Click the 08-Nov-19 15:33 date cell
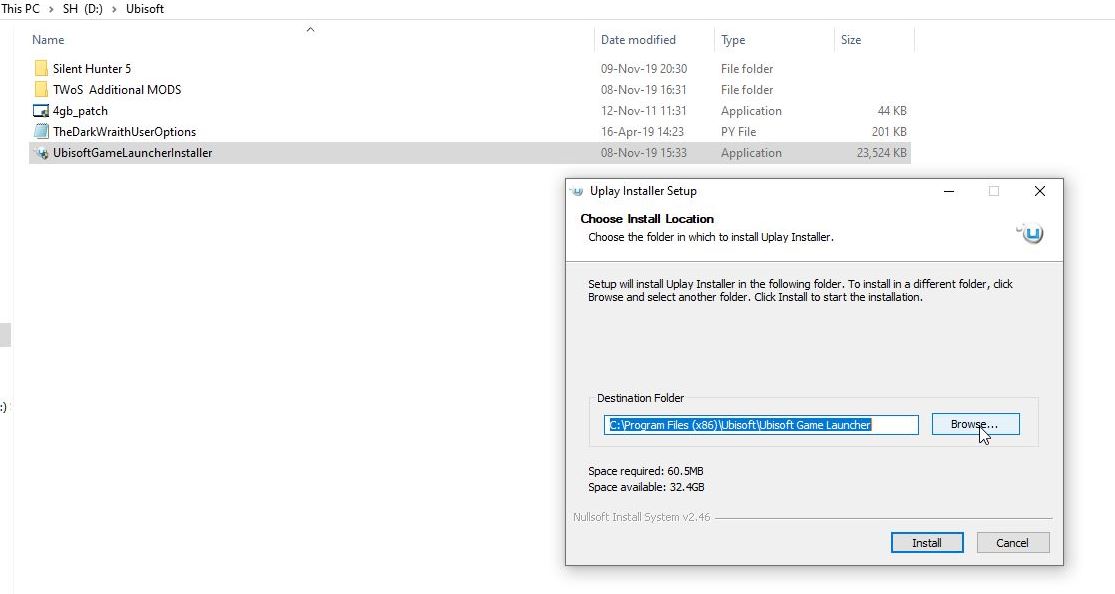The image size is (1115, 594). tap(644, 153)
